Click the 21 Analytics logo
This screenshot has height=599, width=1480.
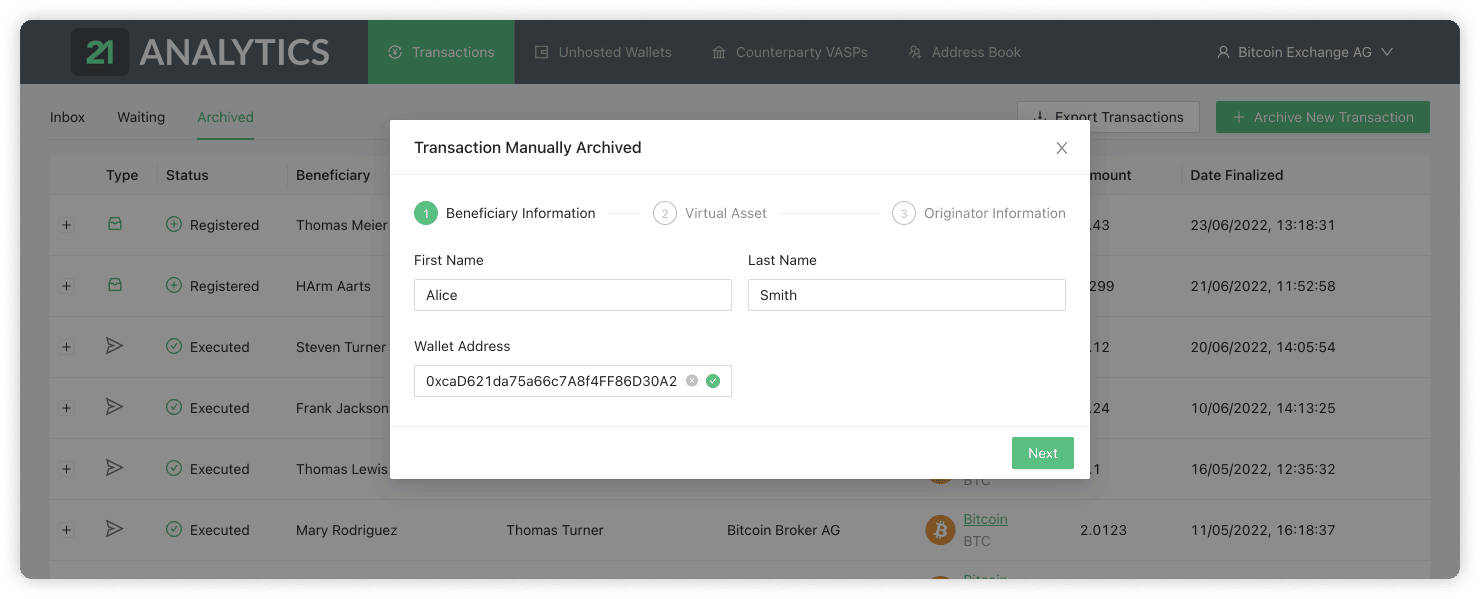pos(200,52)
